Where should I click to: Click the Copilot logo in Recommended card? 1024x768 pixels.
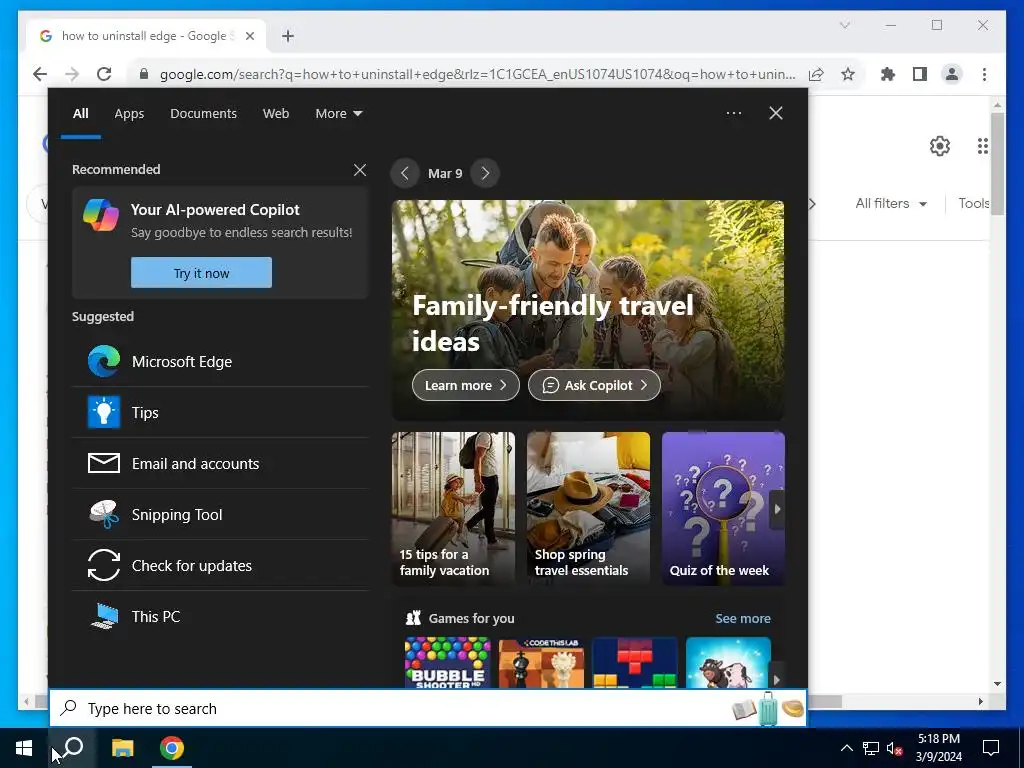(x=101, y=215)
